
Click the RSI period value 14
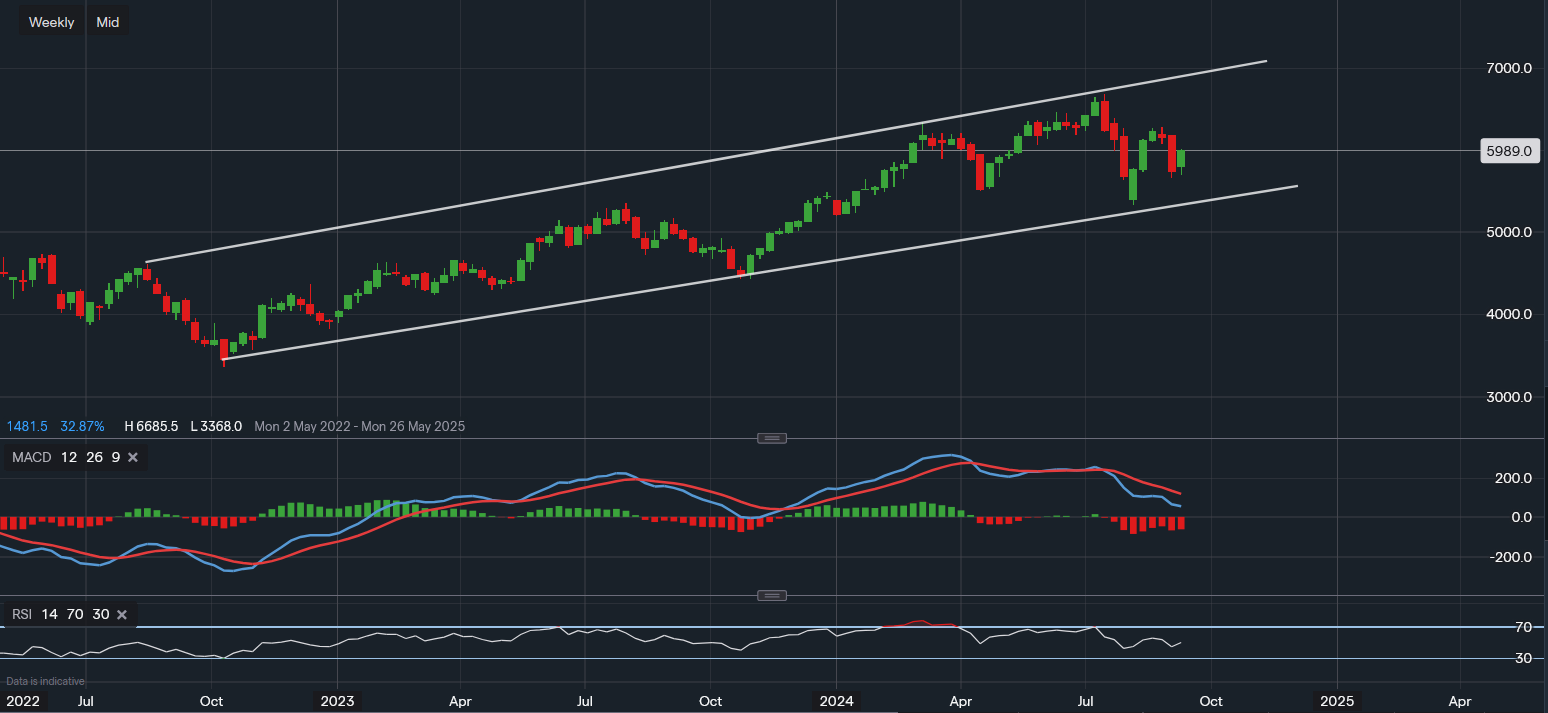pyautogui.click(x=48, y=614)
